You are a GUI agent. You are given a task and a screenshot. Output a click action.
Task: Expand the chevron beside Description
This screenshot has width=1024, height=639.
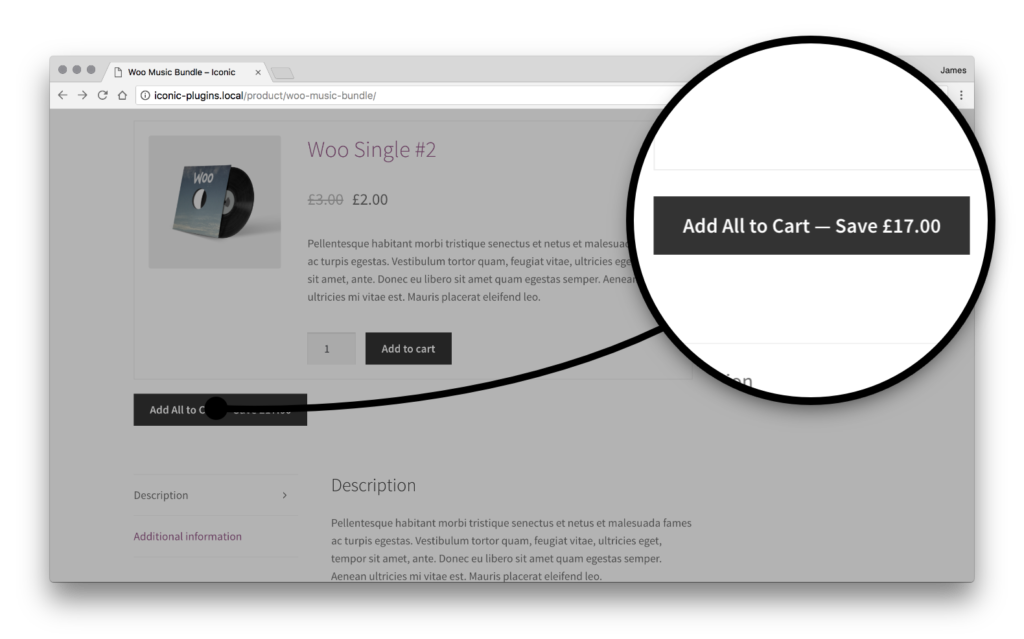coord(284,495)
